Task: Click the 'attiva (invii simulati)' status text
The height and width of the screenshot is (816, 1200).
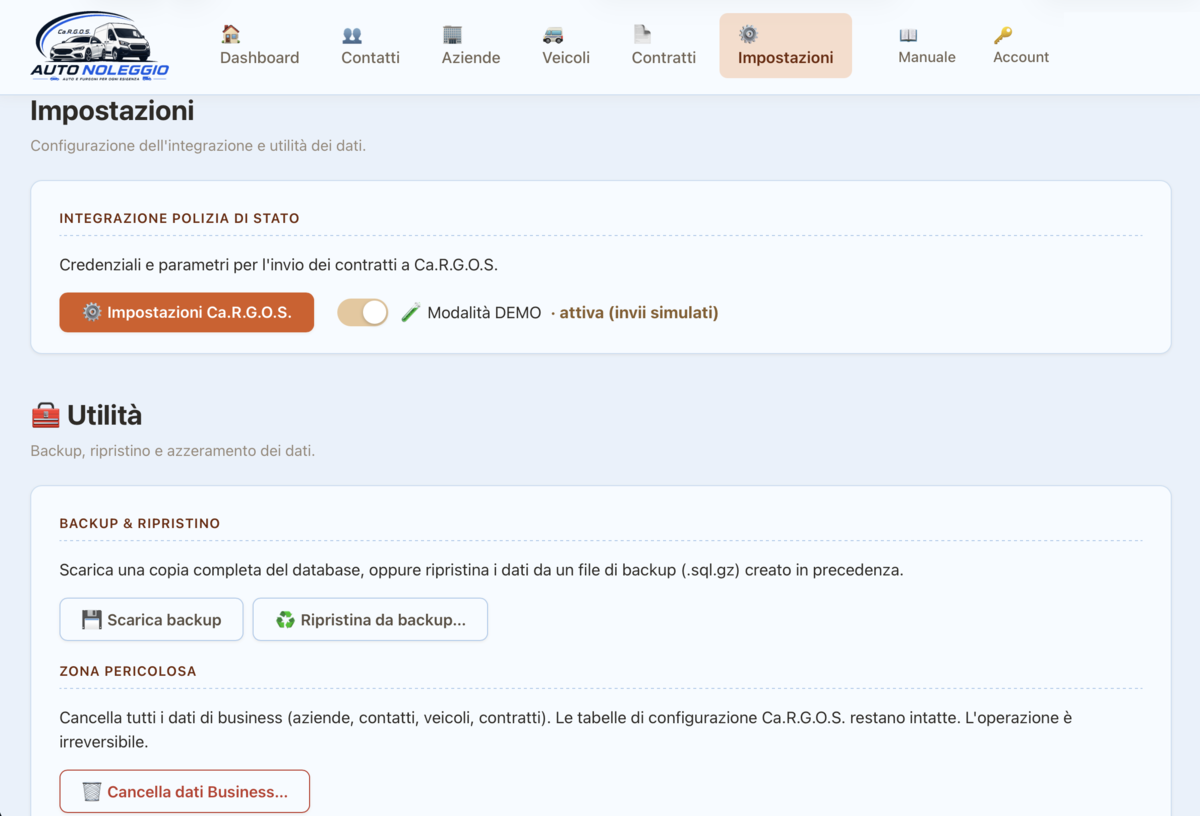Action: pos(639,313)
